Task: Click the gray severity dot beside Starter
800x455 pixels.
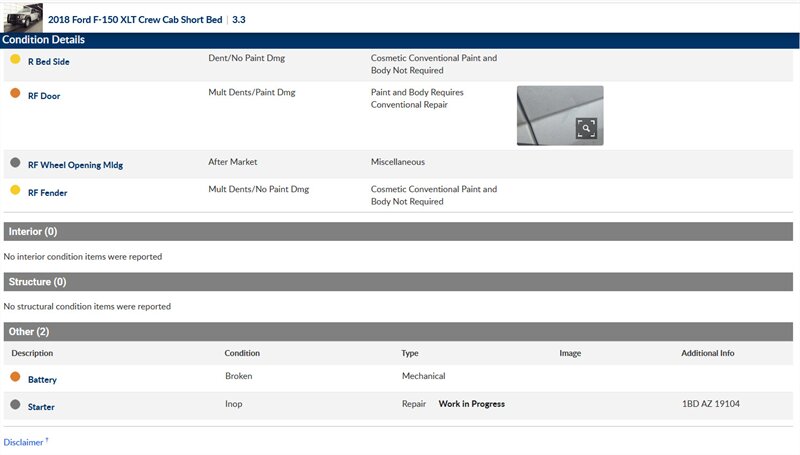Action: tap(15, 405)
